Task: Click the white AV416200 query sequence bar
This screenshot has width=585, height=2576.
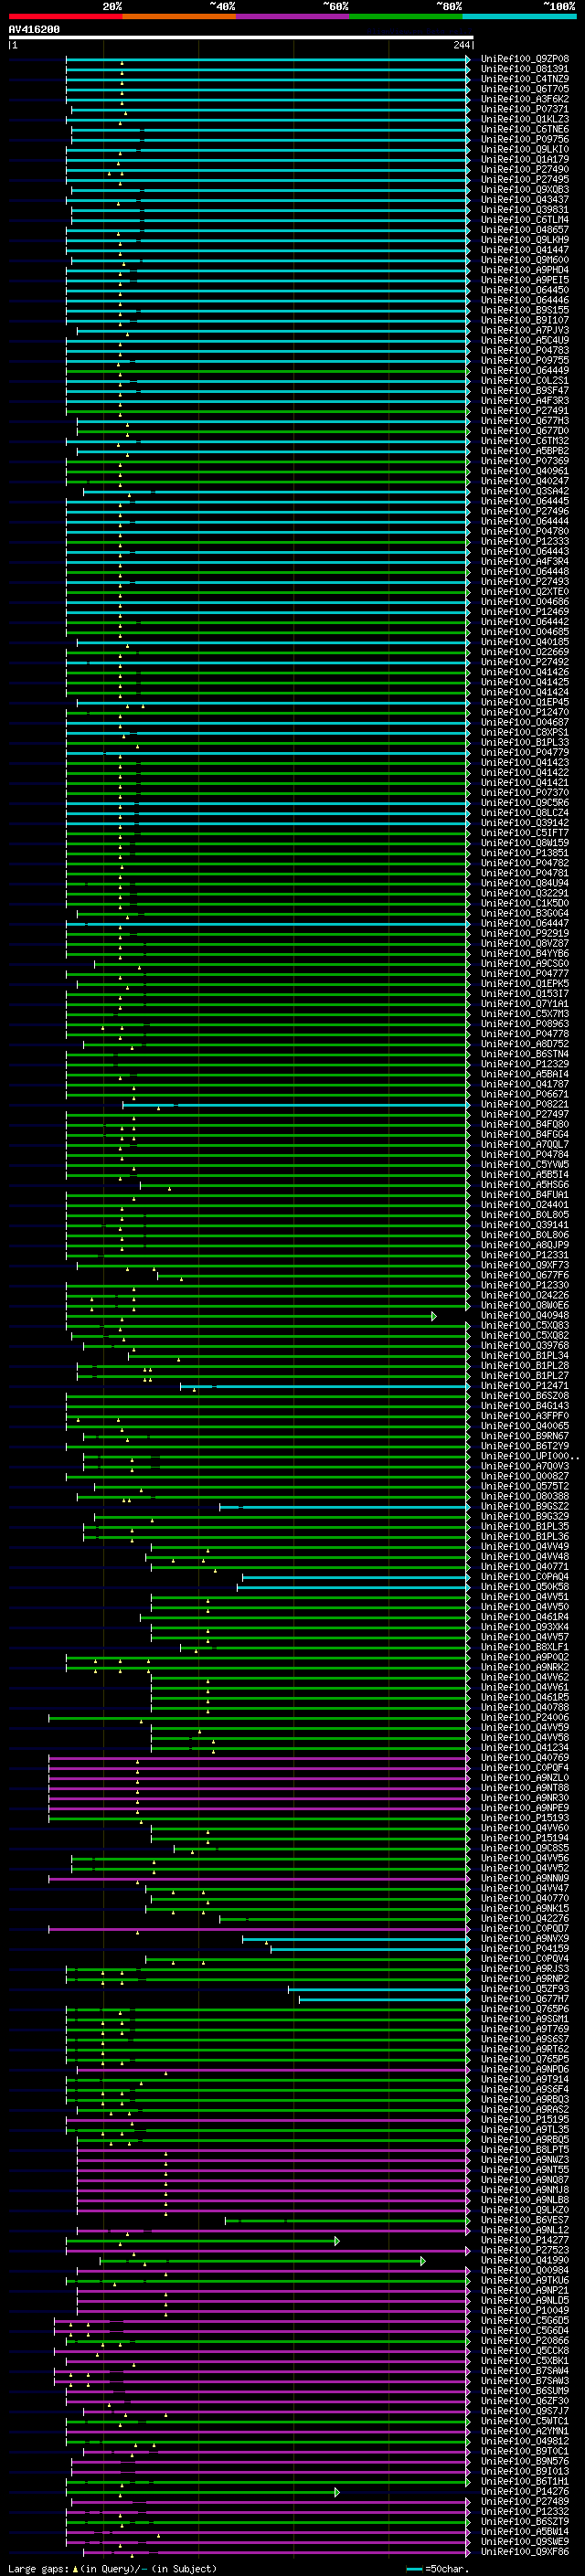Action: point(241,38)
